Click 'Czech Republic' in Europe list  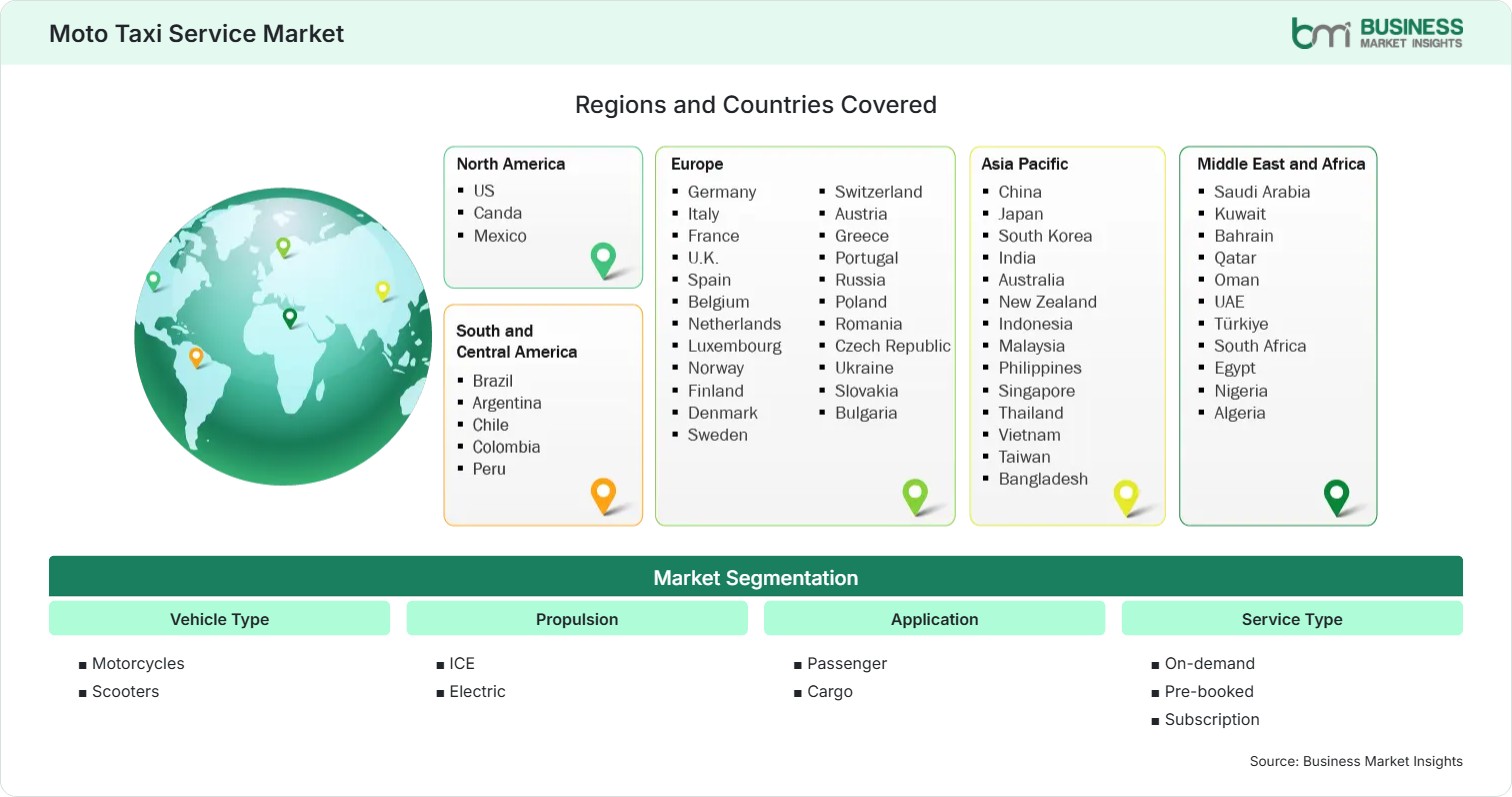[893, 345]
